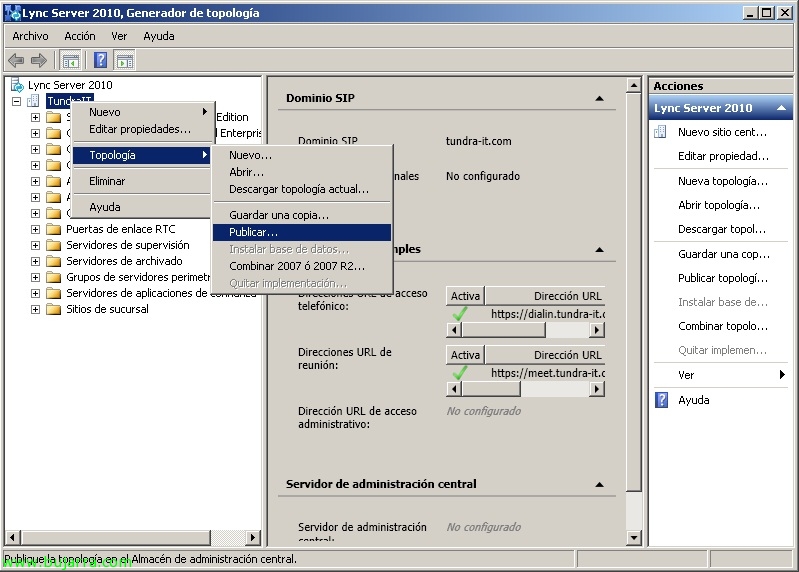Open the blue Help toolbar icon
This screenshot has width=799, height=572.
100,61
